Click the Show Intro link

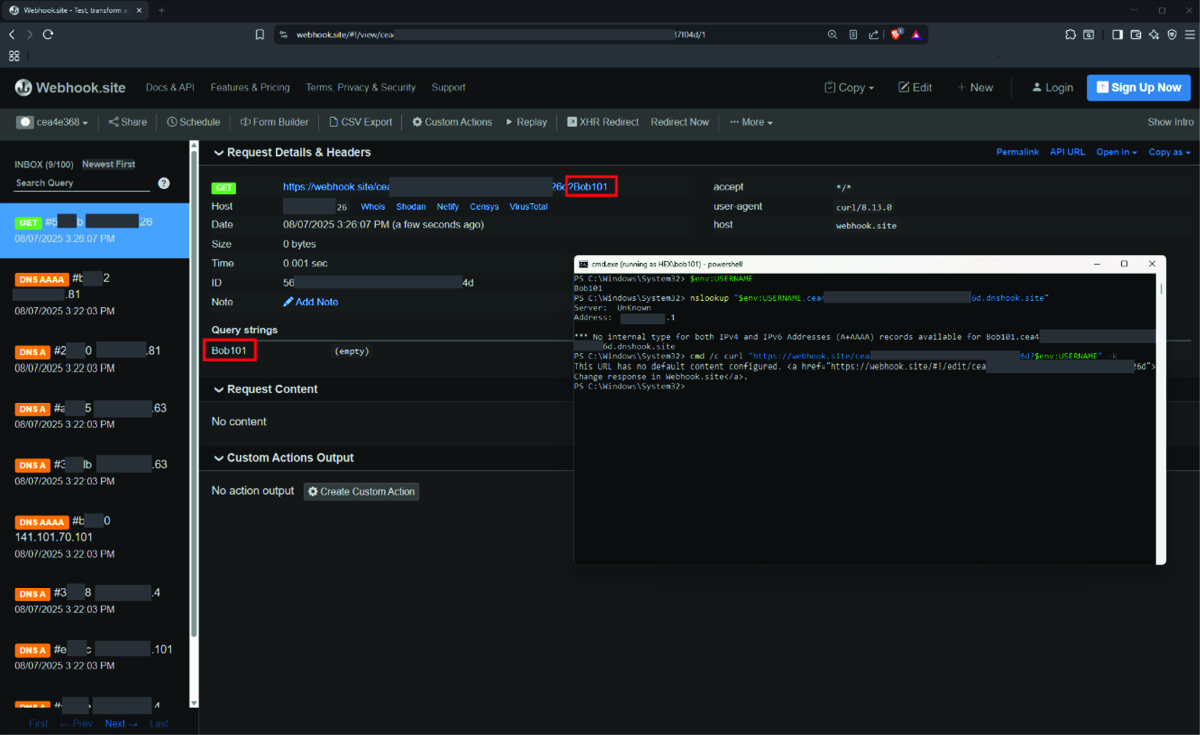[x=1171, y=122]
